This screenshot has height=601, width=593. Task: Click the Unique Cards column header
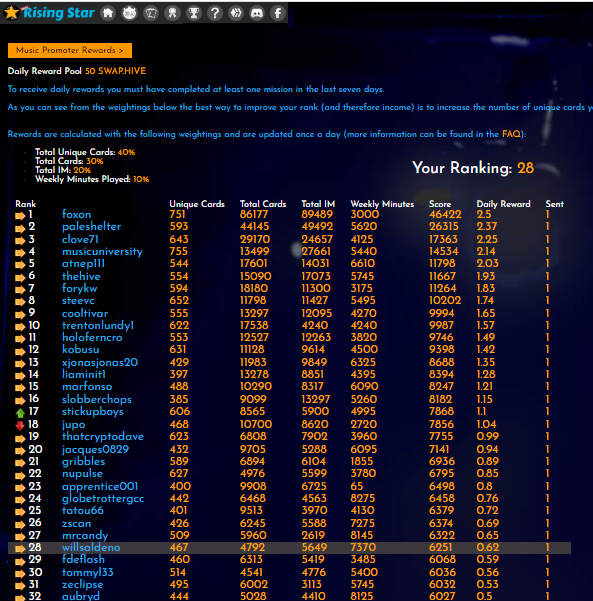click(197, 204)
